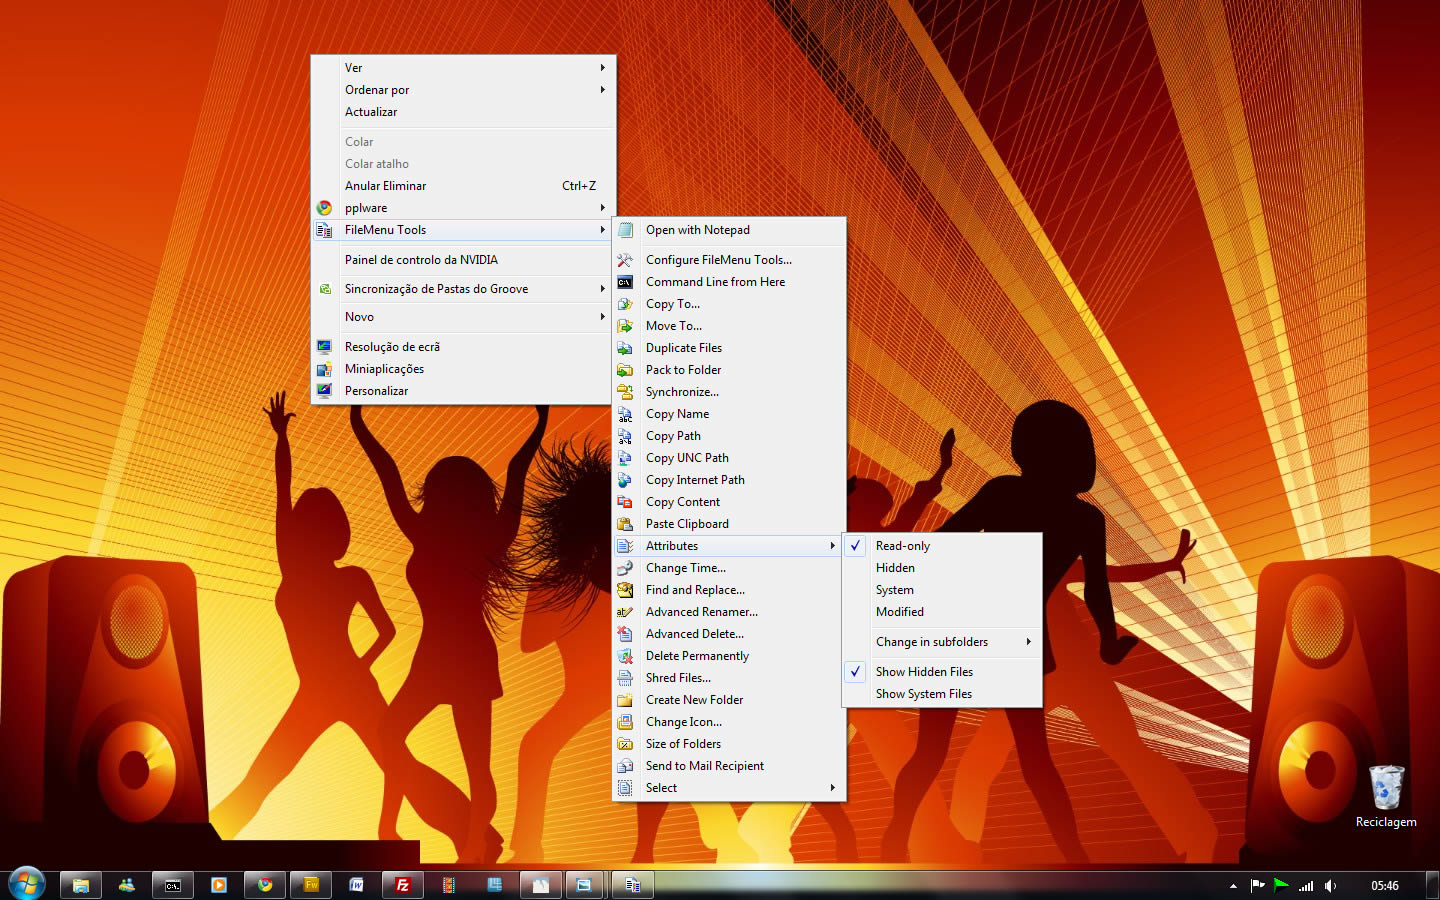
Task: Choose Copy Path from the menu
Action: [x=673, y=436]
